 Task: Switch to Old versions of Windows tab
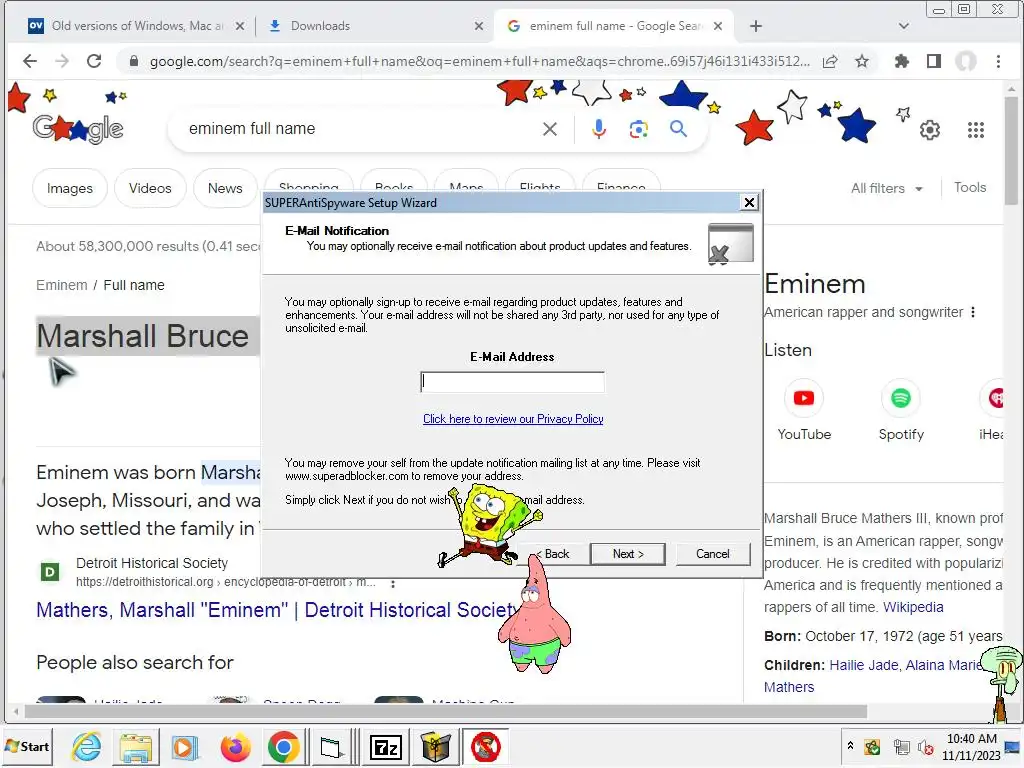point(127,26)
